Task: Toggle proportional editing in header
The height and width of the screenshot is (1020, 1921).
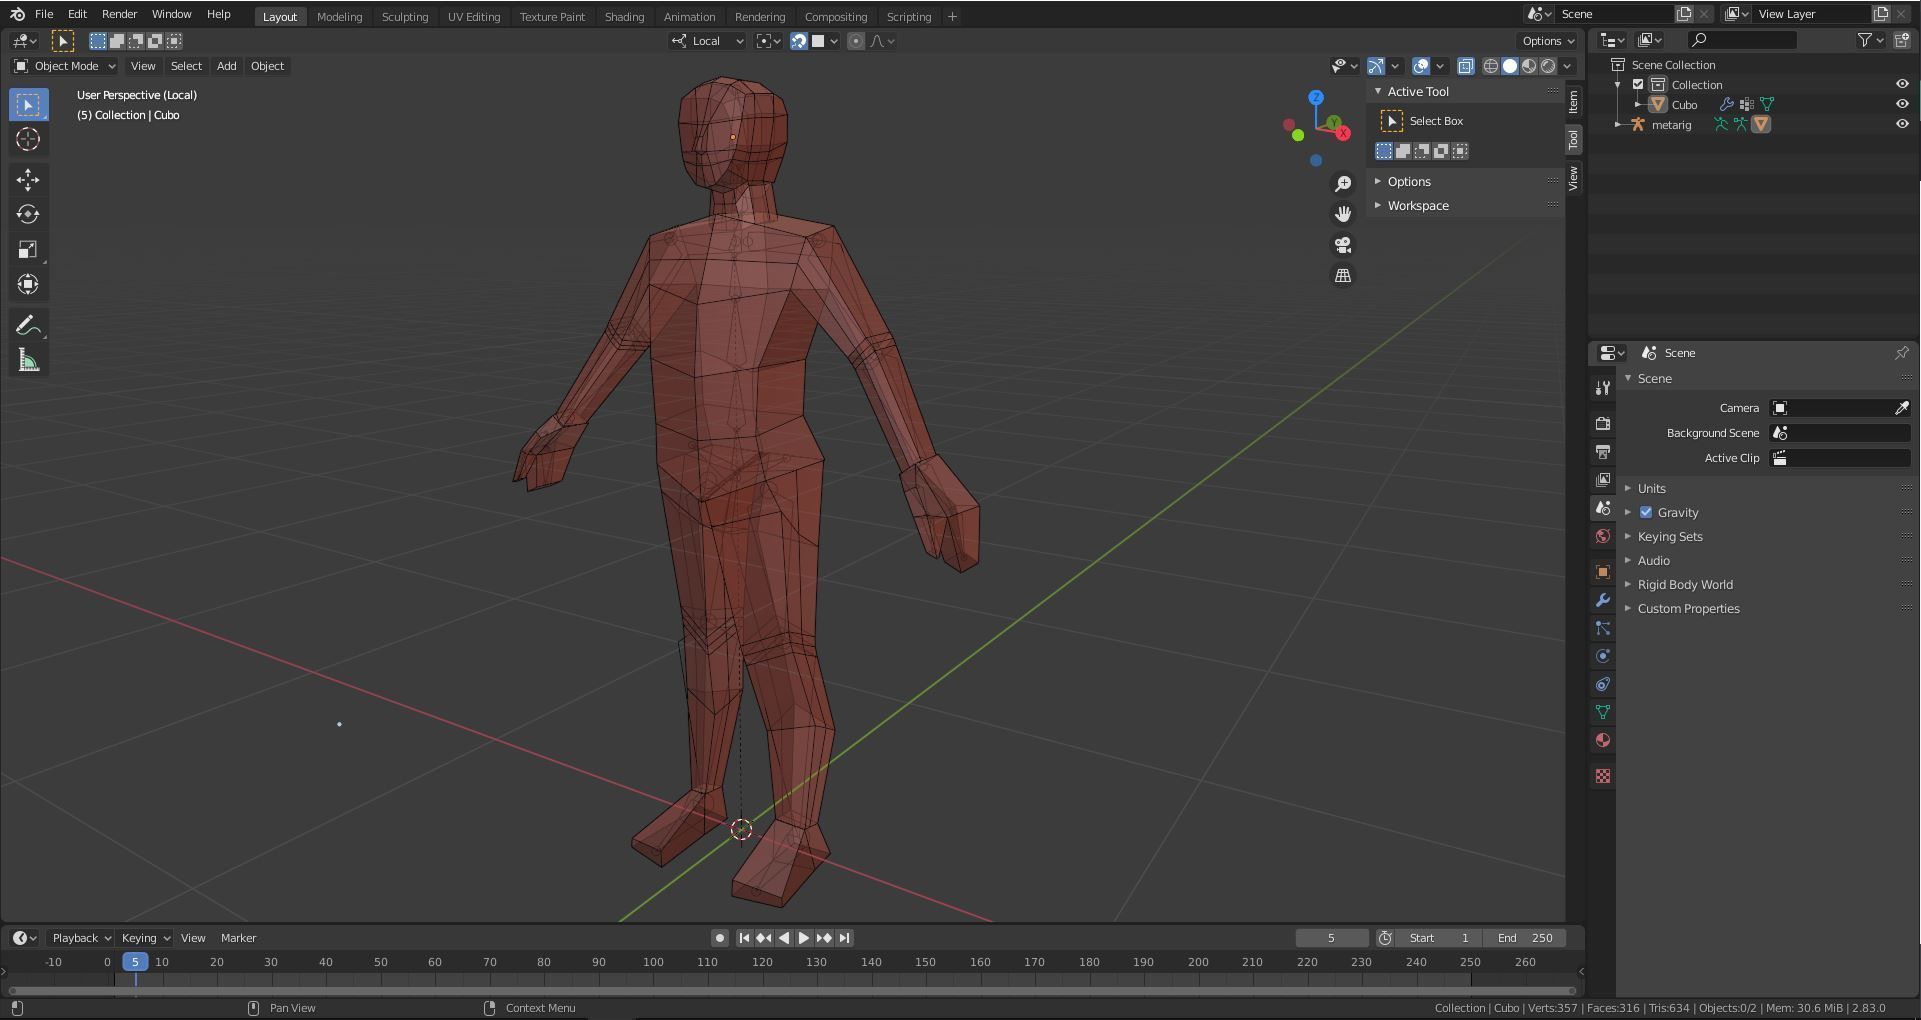Action: pos(856,41)
